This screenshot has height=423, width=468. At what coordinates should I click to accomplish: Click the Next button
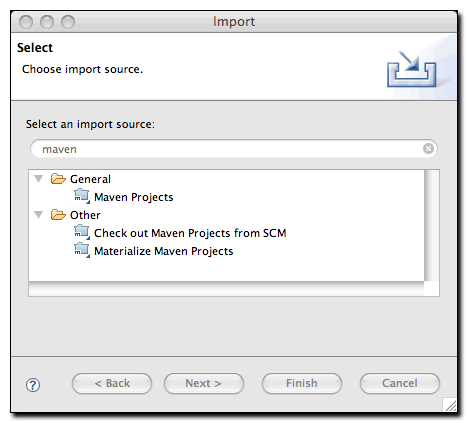[x=204, y=383]
